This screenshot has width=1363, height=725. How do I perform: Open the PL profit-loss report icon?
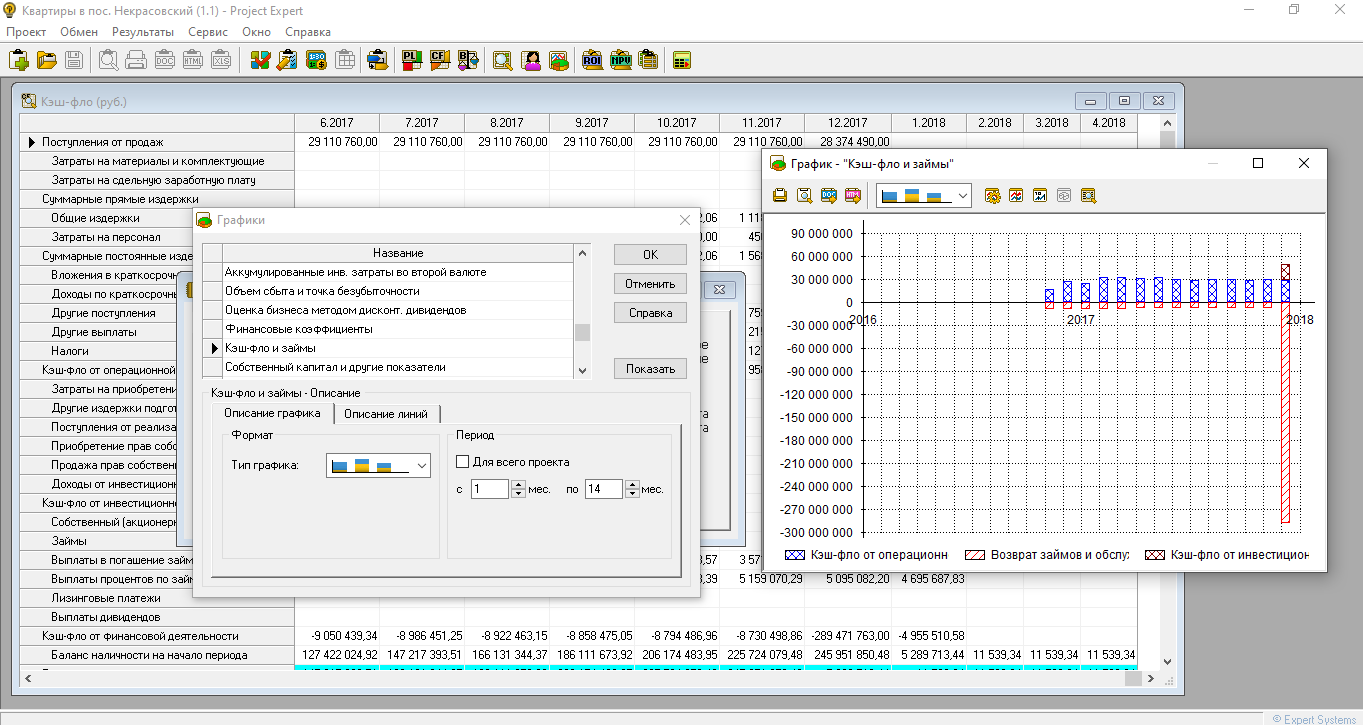(x=412, y=60)
